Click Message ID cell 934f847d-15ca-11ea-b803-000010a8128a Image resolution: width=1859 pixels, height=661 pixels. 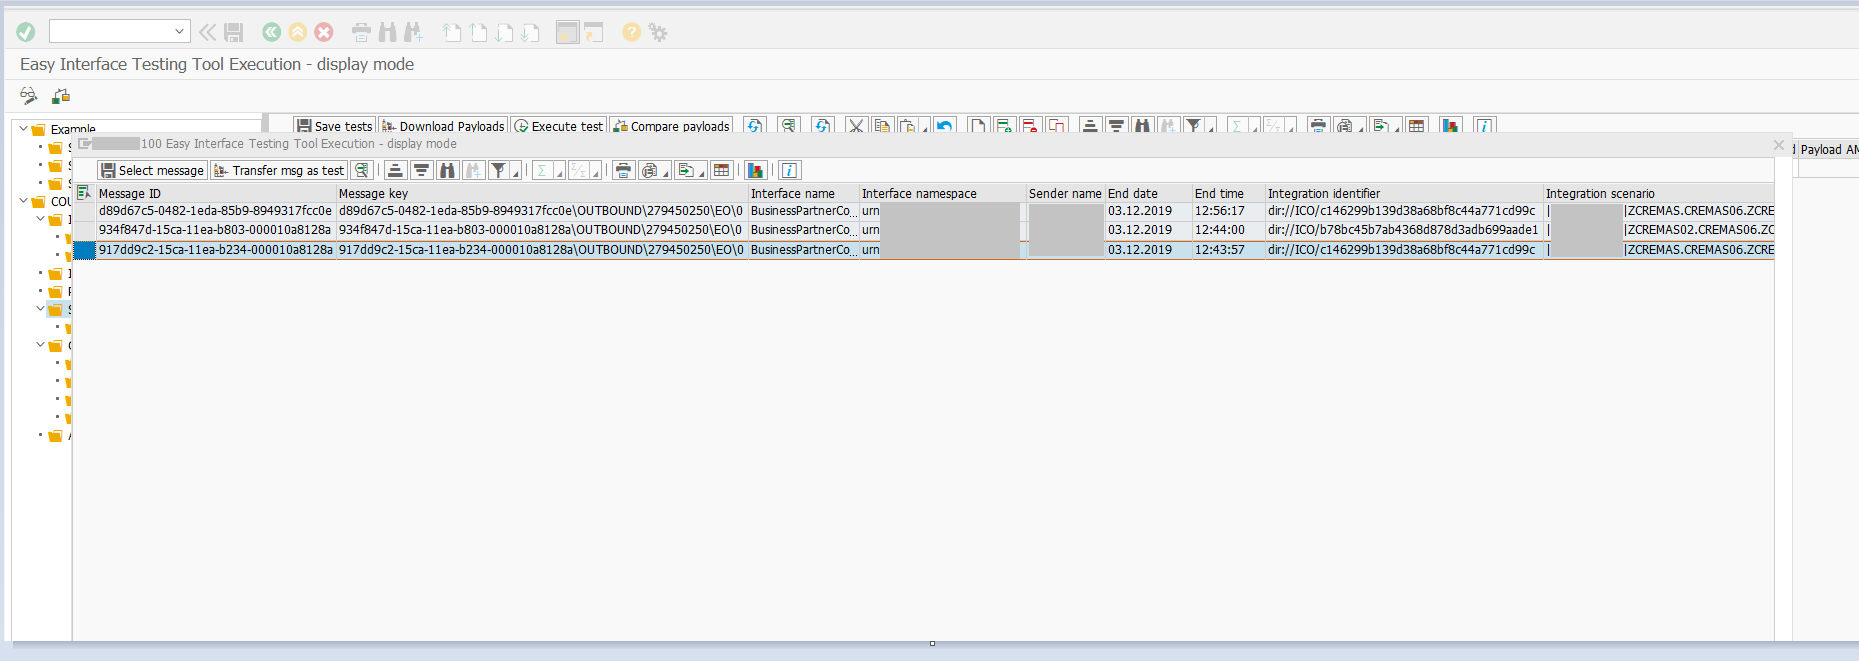tap(215, 230)
